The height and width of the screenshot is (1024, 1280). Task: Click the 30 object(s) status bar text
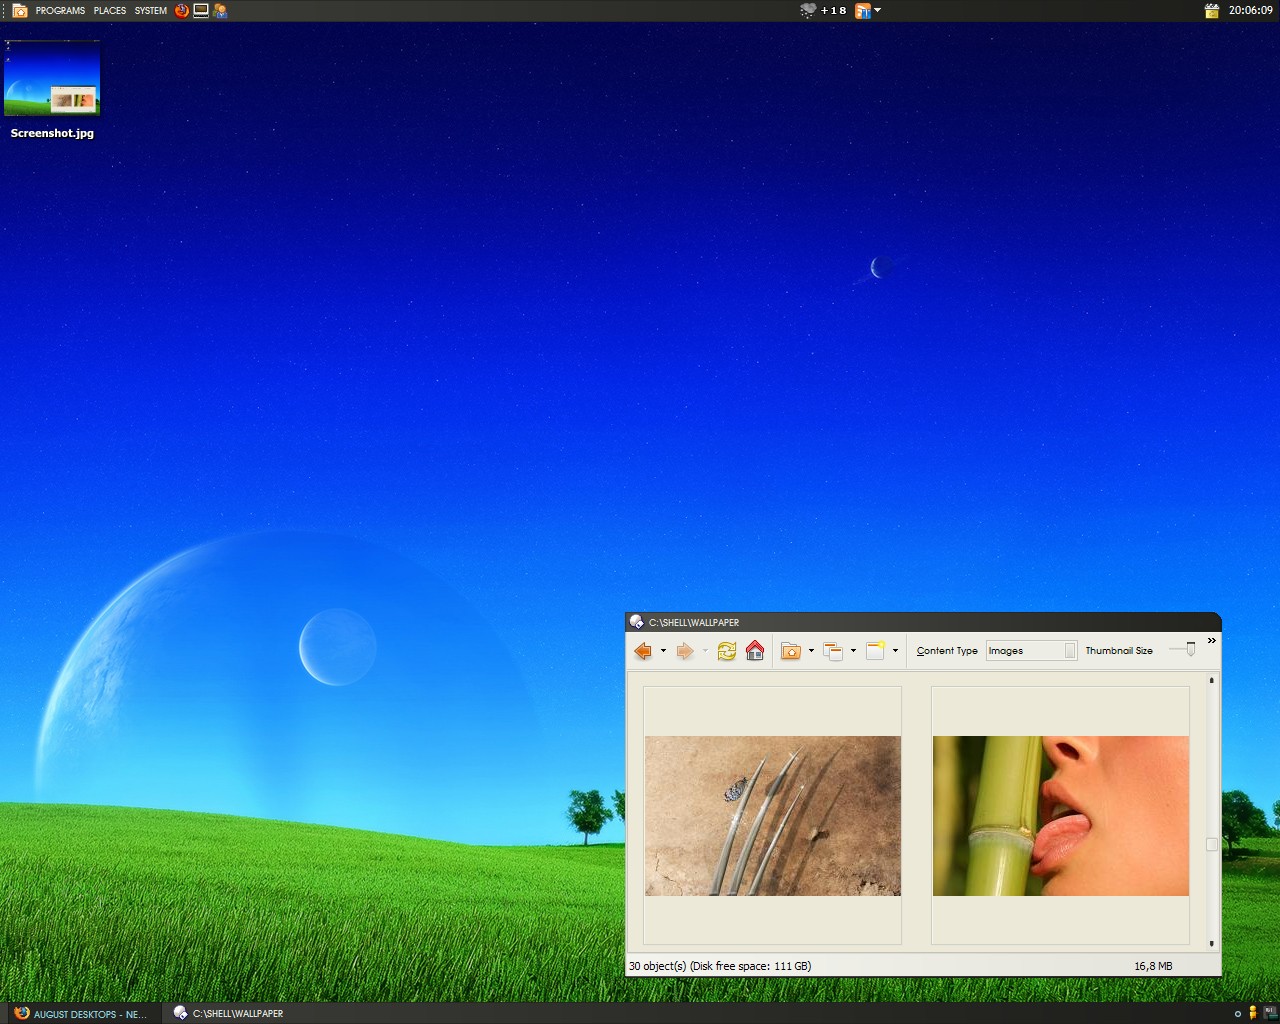(720, 966)
